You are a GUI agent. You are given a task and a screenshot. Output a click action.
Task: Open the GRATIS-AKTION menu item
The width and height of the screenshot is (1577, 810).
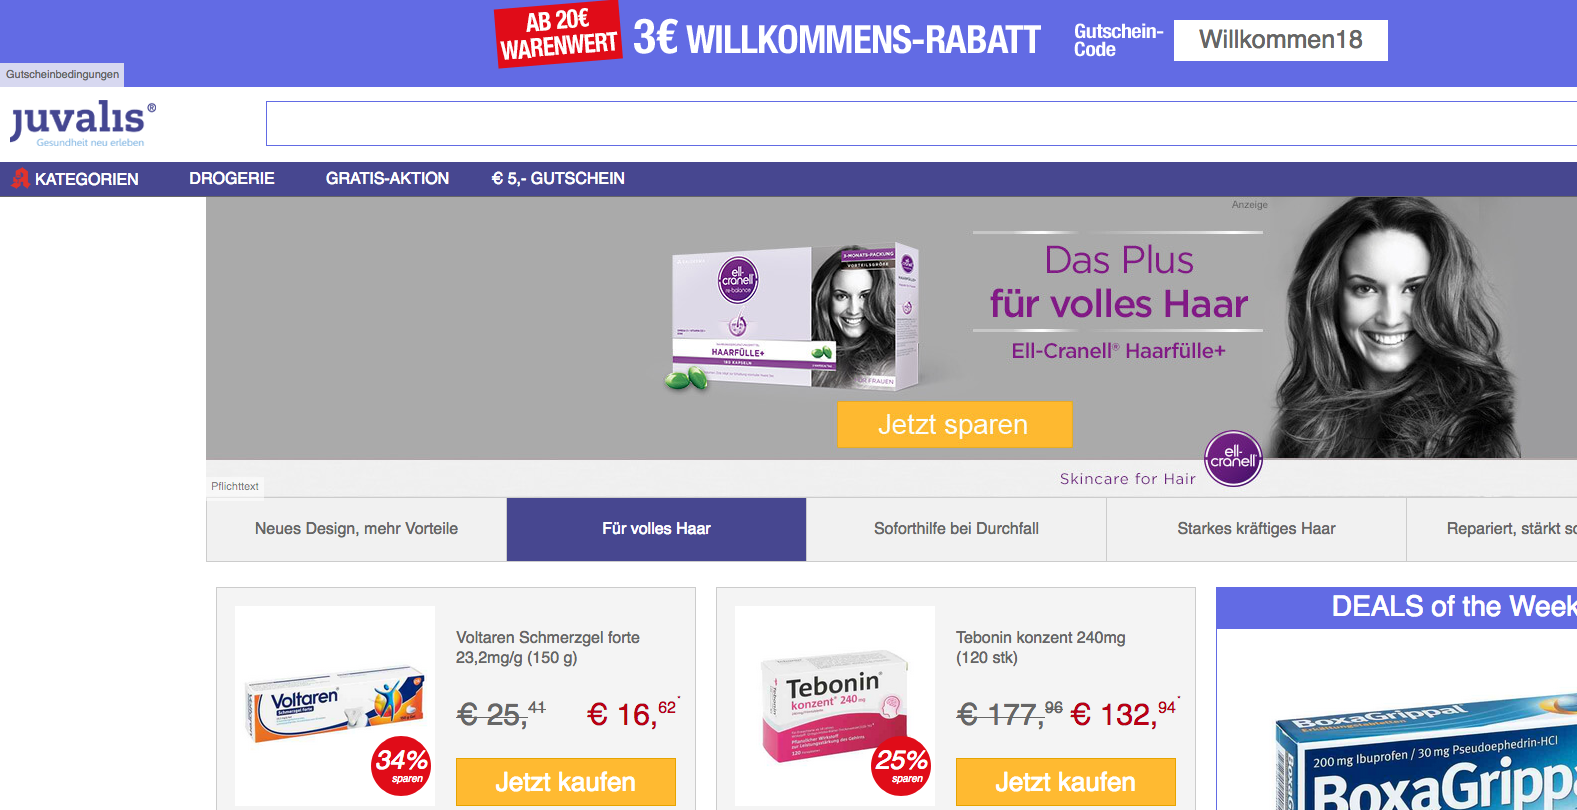coord(387,178)
